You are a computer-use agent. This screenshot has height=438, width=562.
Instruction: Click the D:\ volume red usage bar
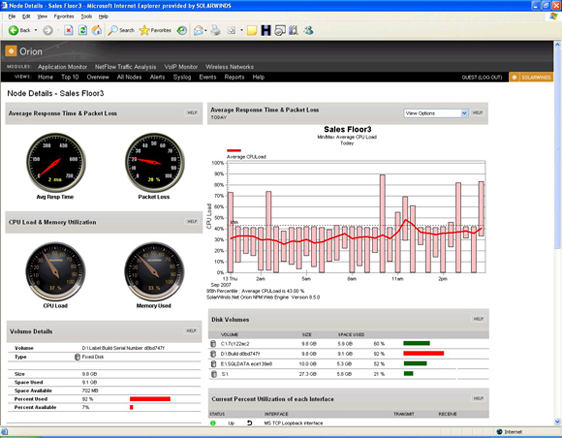point(424,353)
